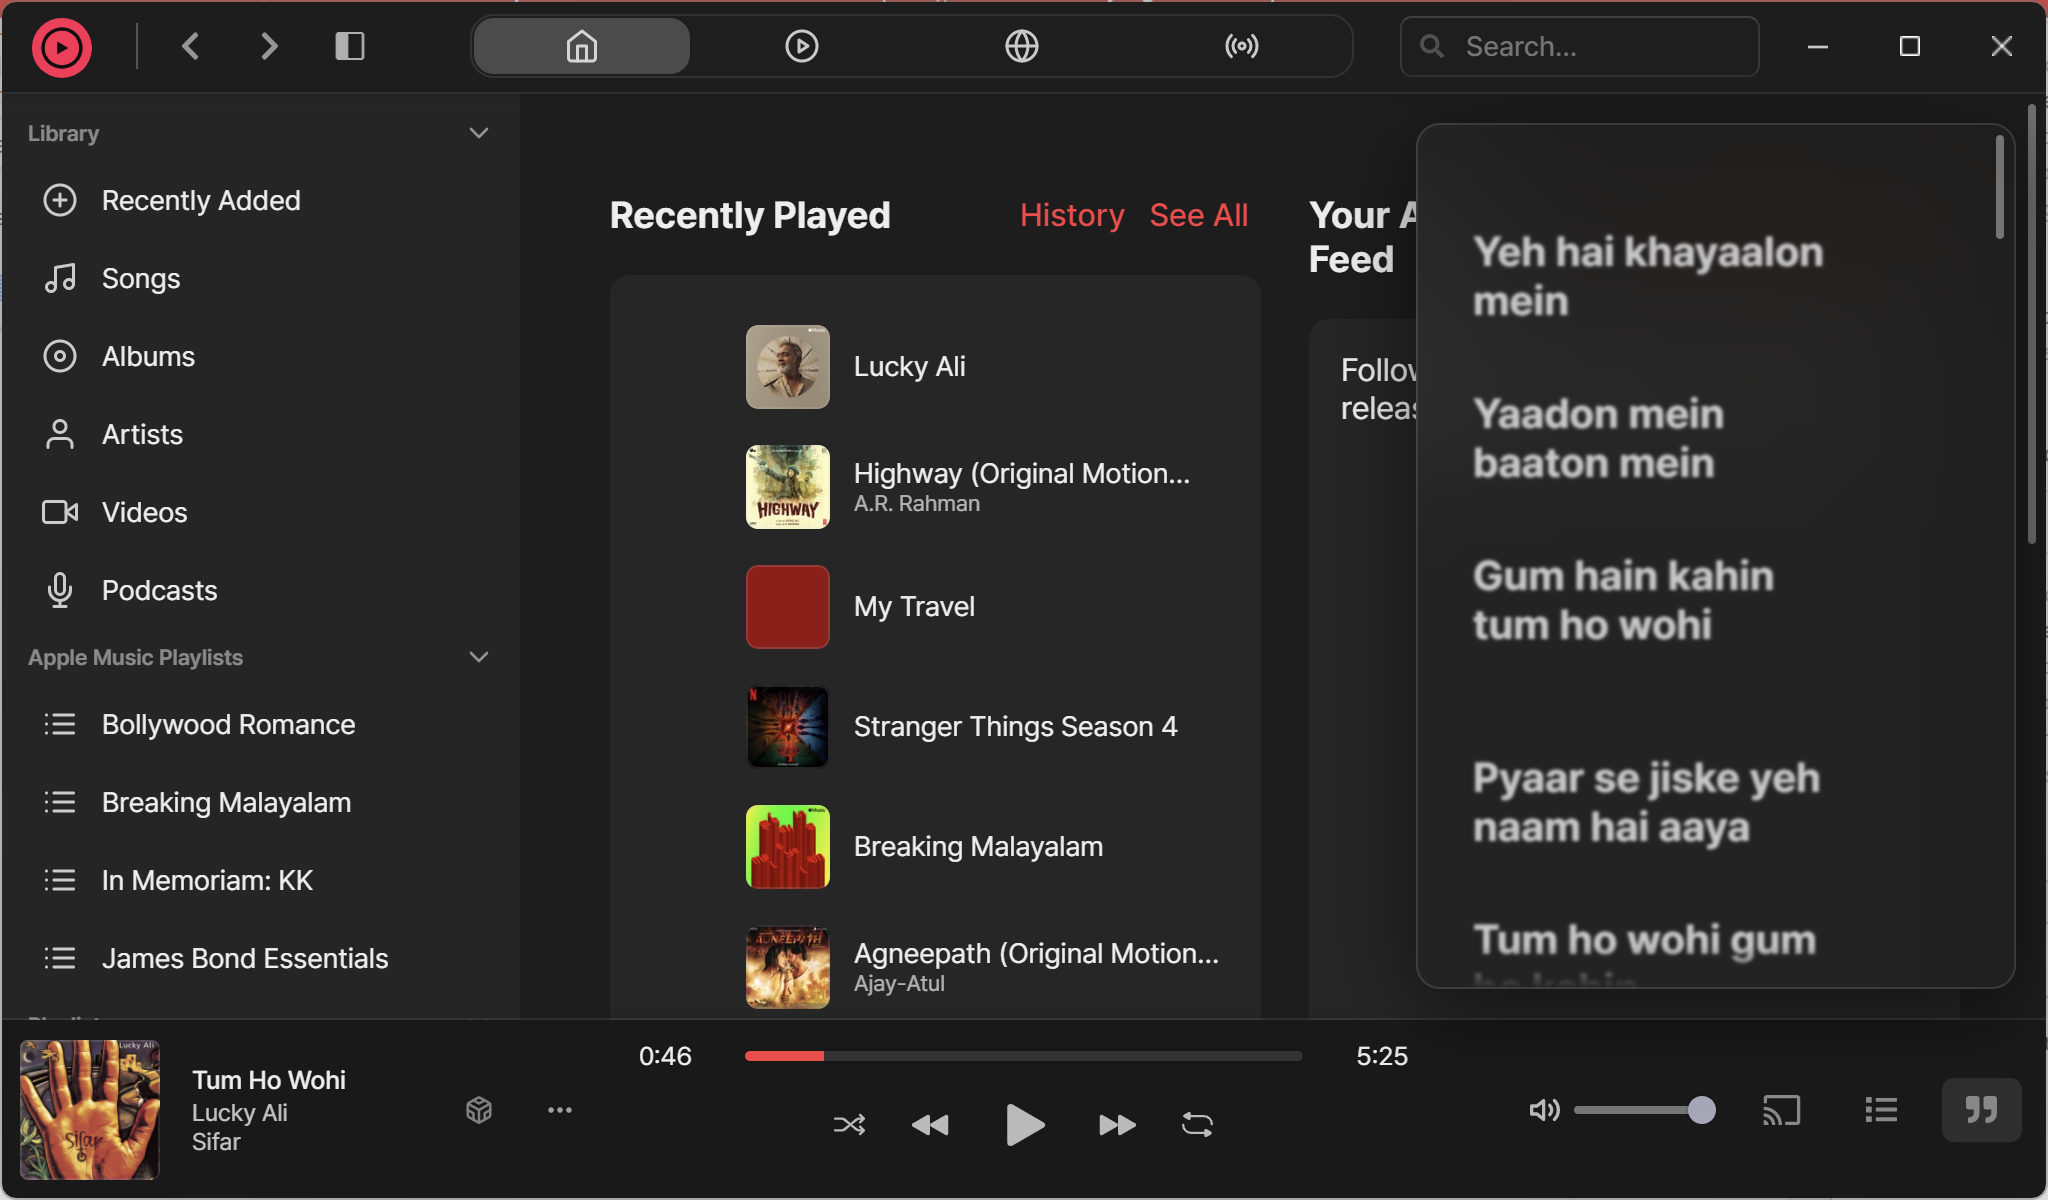The width and height of the screenshot is (2048, 1200).
Task: Click the main page vertical scrollbar
Action: point(2031,323)
